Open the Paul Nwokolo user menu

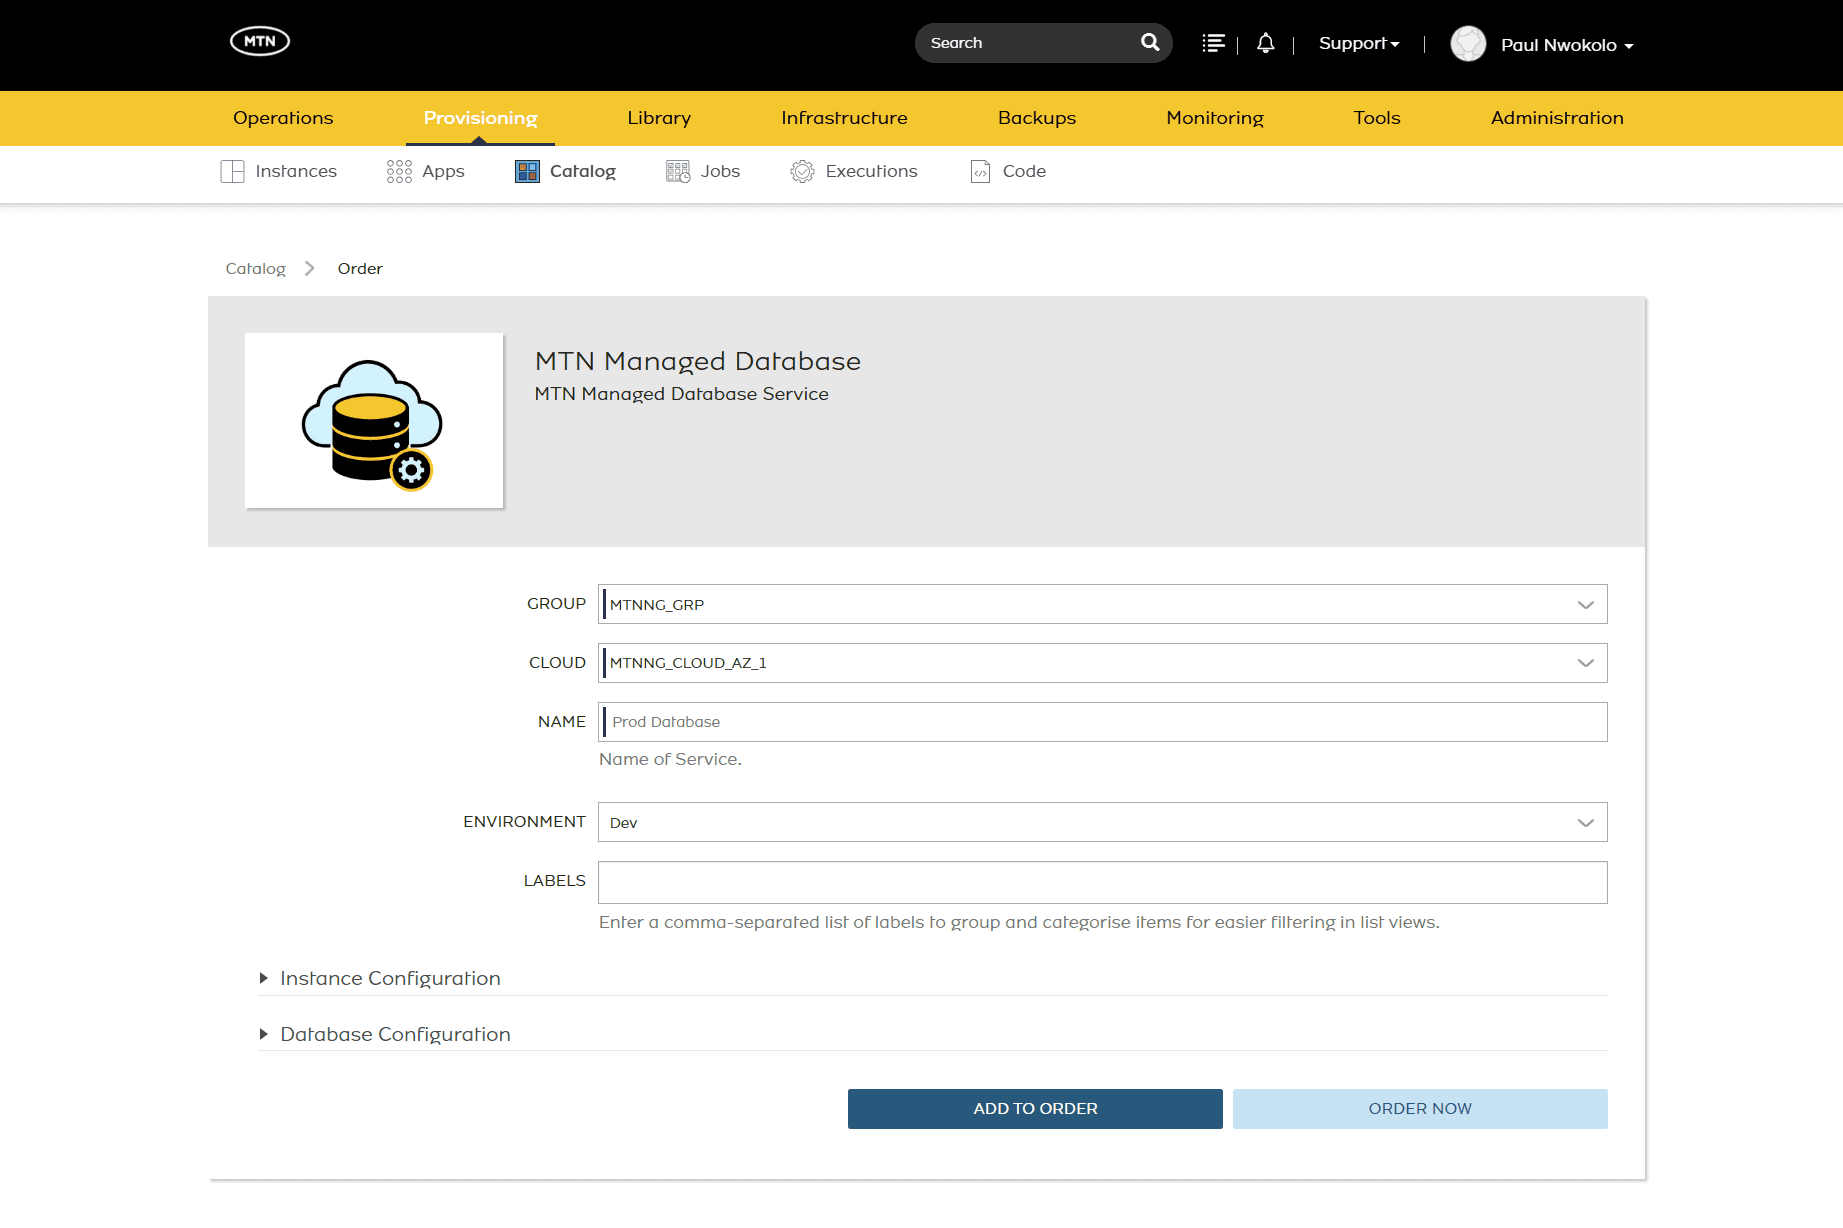1567,45
